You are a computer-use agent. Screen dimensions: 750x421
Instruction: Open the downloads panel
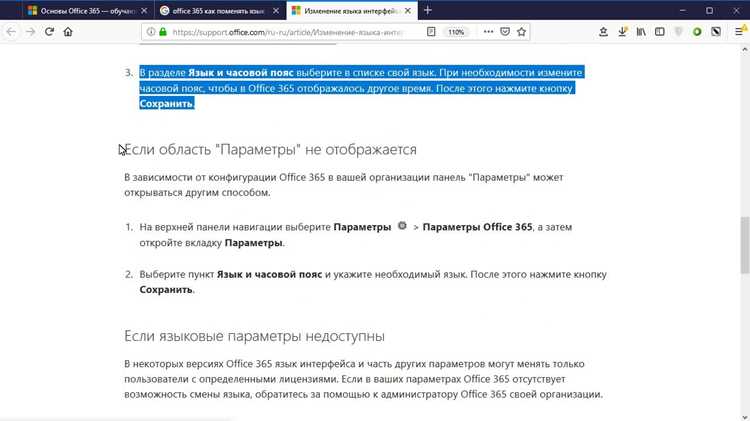[622, 32]
